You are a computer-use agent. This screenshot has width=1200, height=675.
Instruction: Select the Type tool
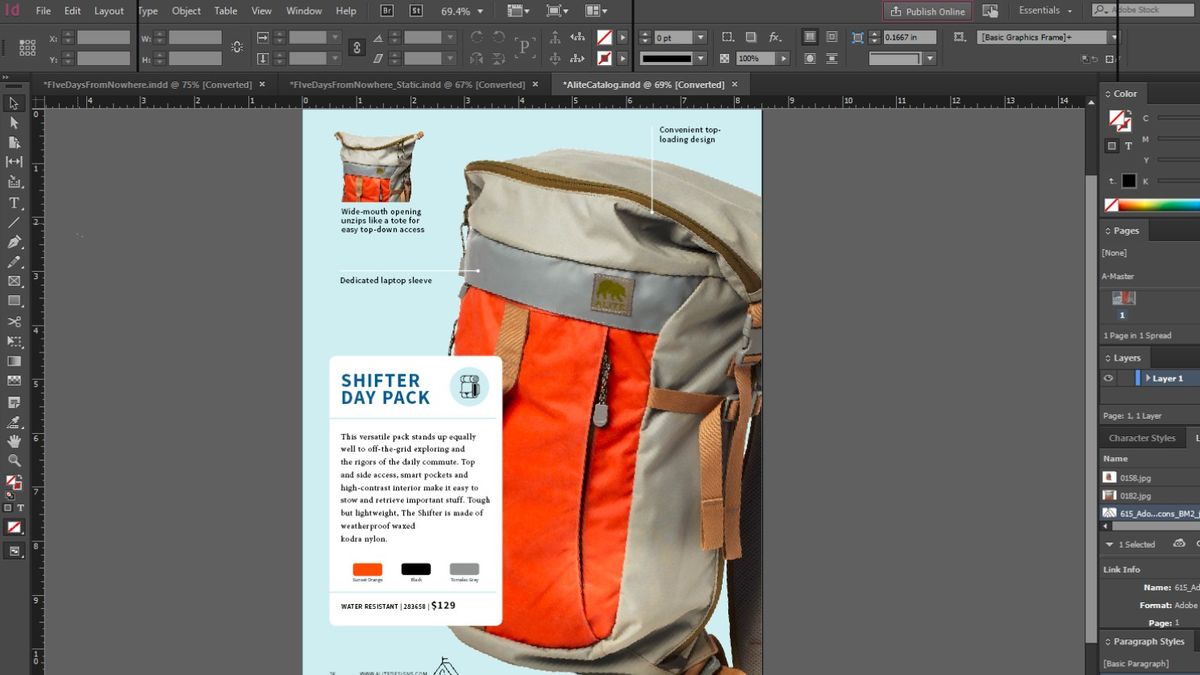pyautogui.click(x=14, y=203)
